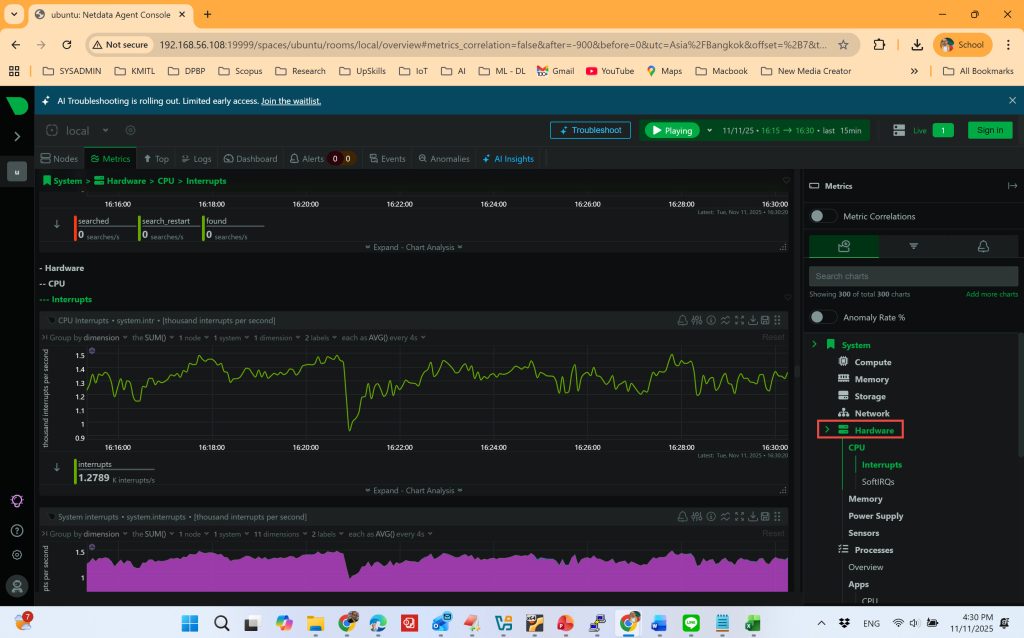Turn on the Anomaly Rate % toggle

pos(823,317)
